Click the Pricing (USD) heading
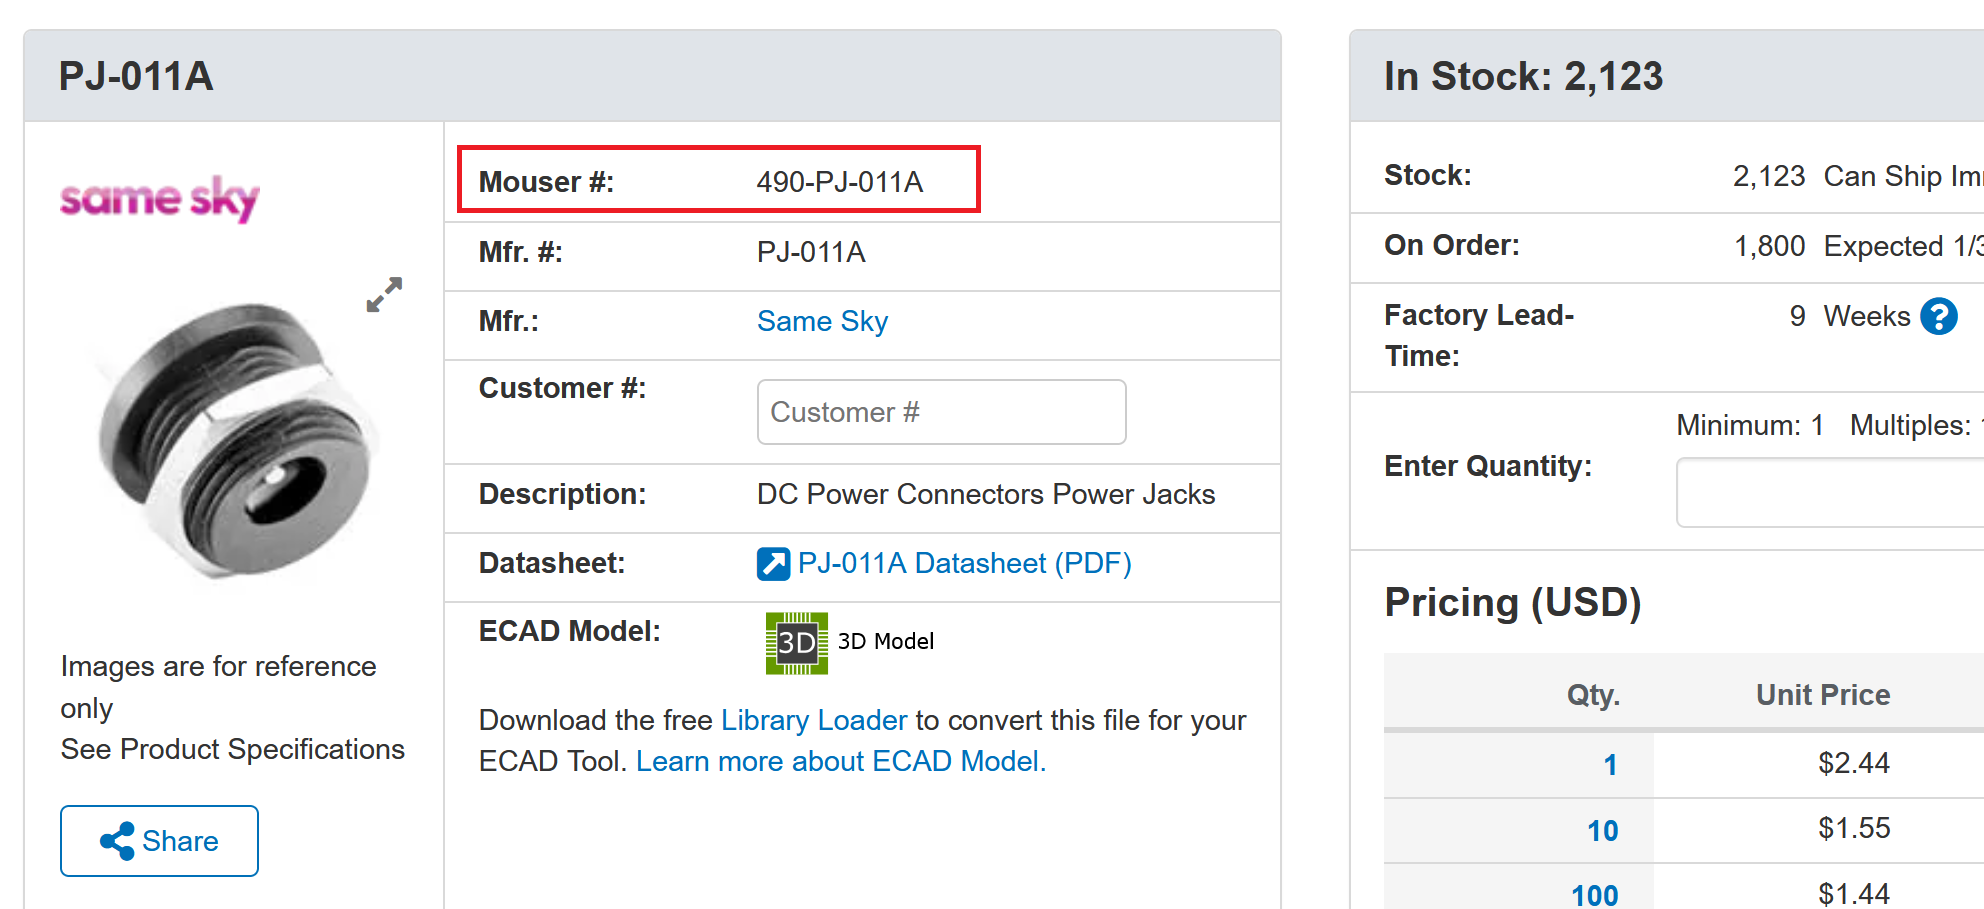This screenshot has height=909, width=1984. [1512, 602]
